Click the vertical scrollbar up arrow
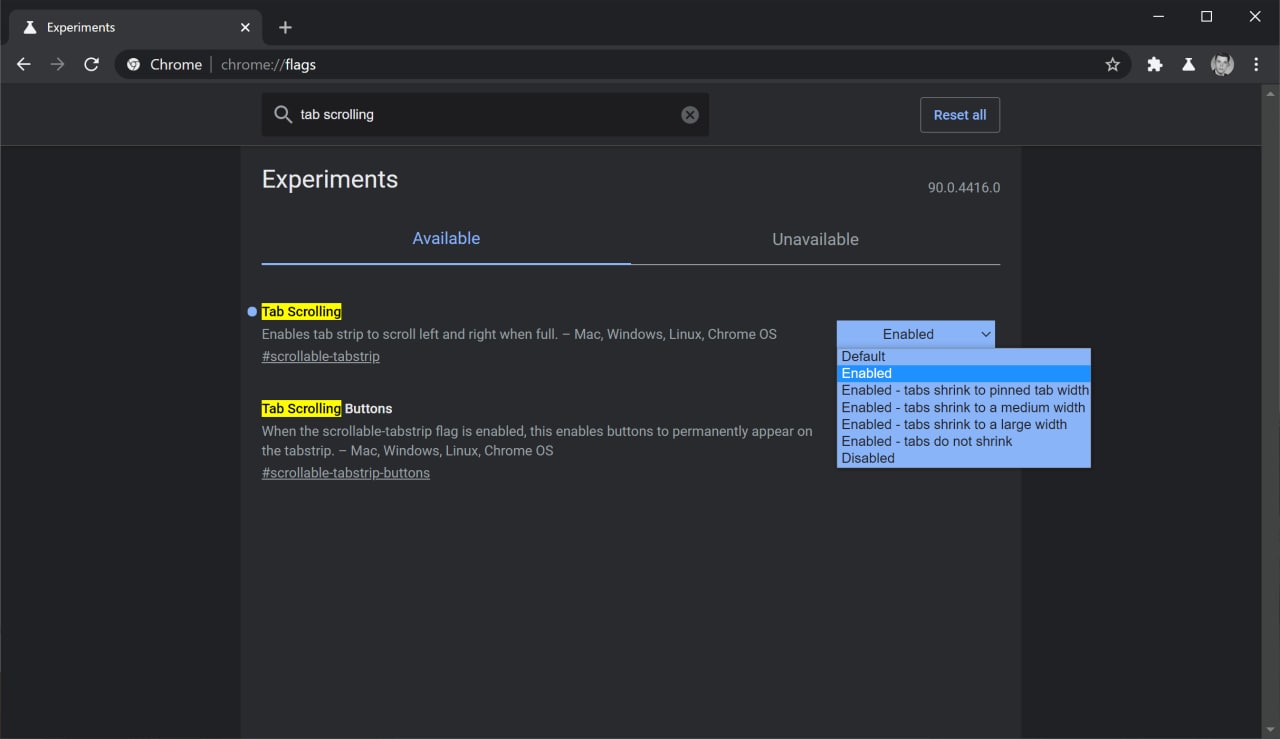The height and width of the screenshot is (739, 1280). point(1271,93)
